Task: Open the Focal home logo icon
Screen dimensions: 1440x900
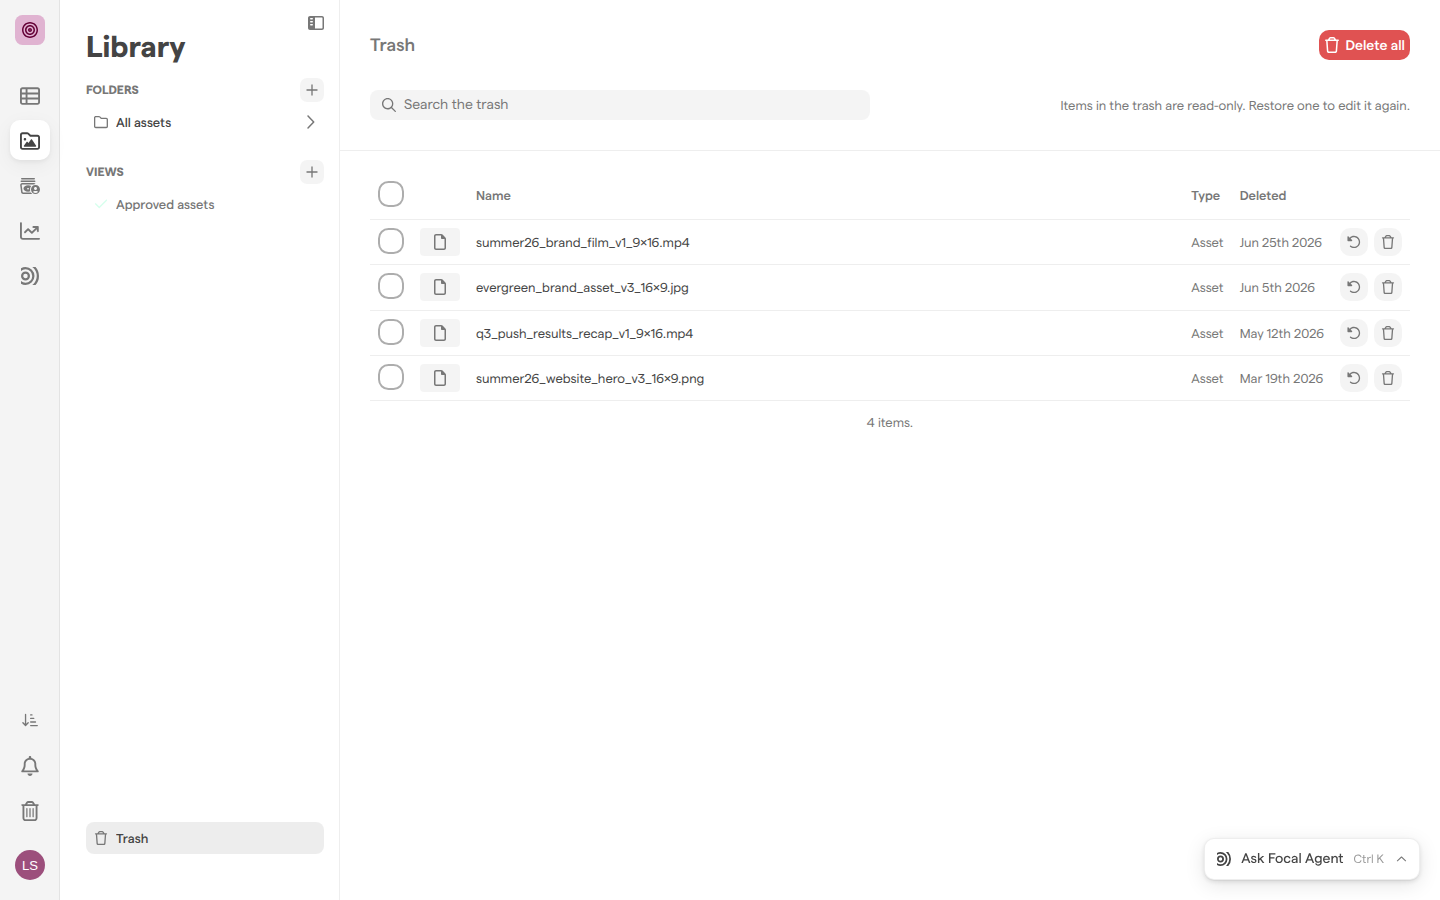Action: (x=30, y=30)
